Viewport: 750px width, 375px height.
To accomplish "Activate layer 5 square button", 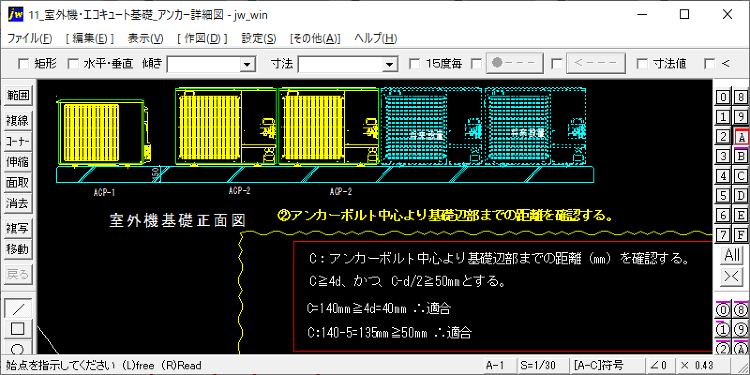I will (x=723, y=196).
